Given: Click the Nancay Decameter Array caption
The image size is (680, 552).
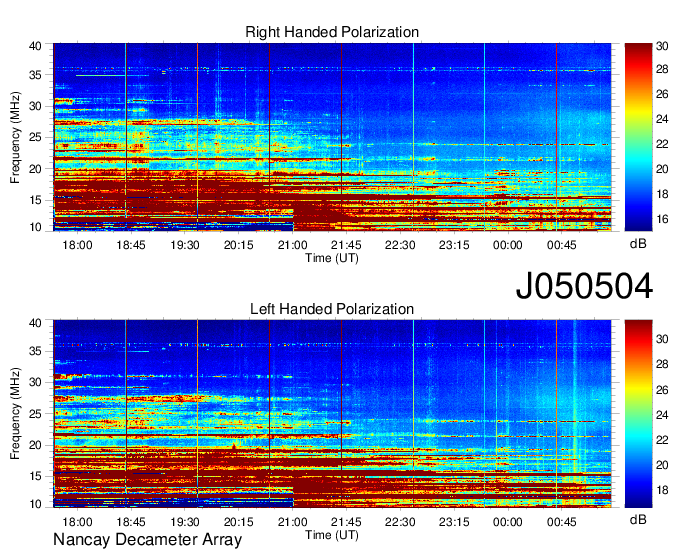Looking at the screenshot, I should [147, 540].
